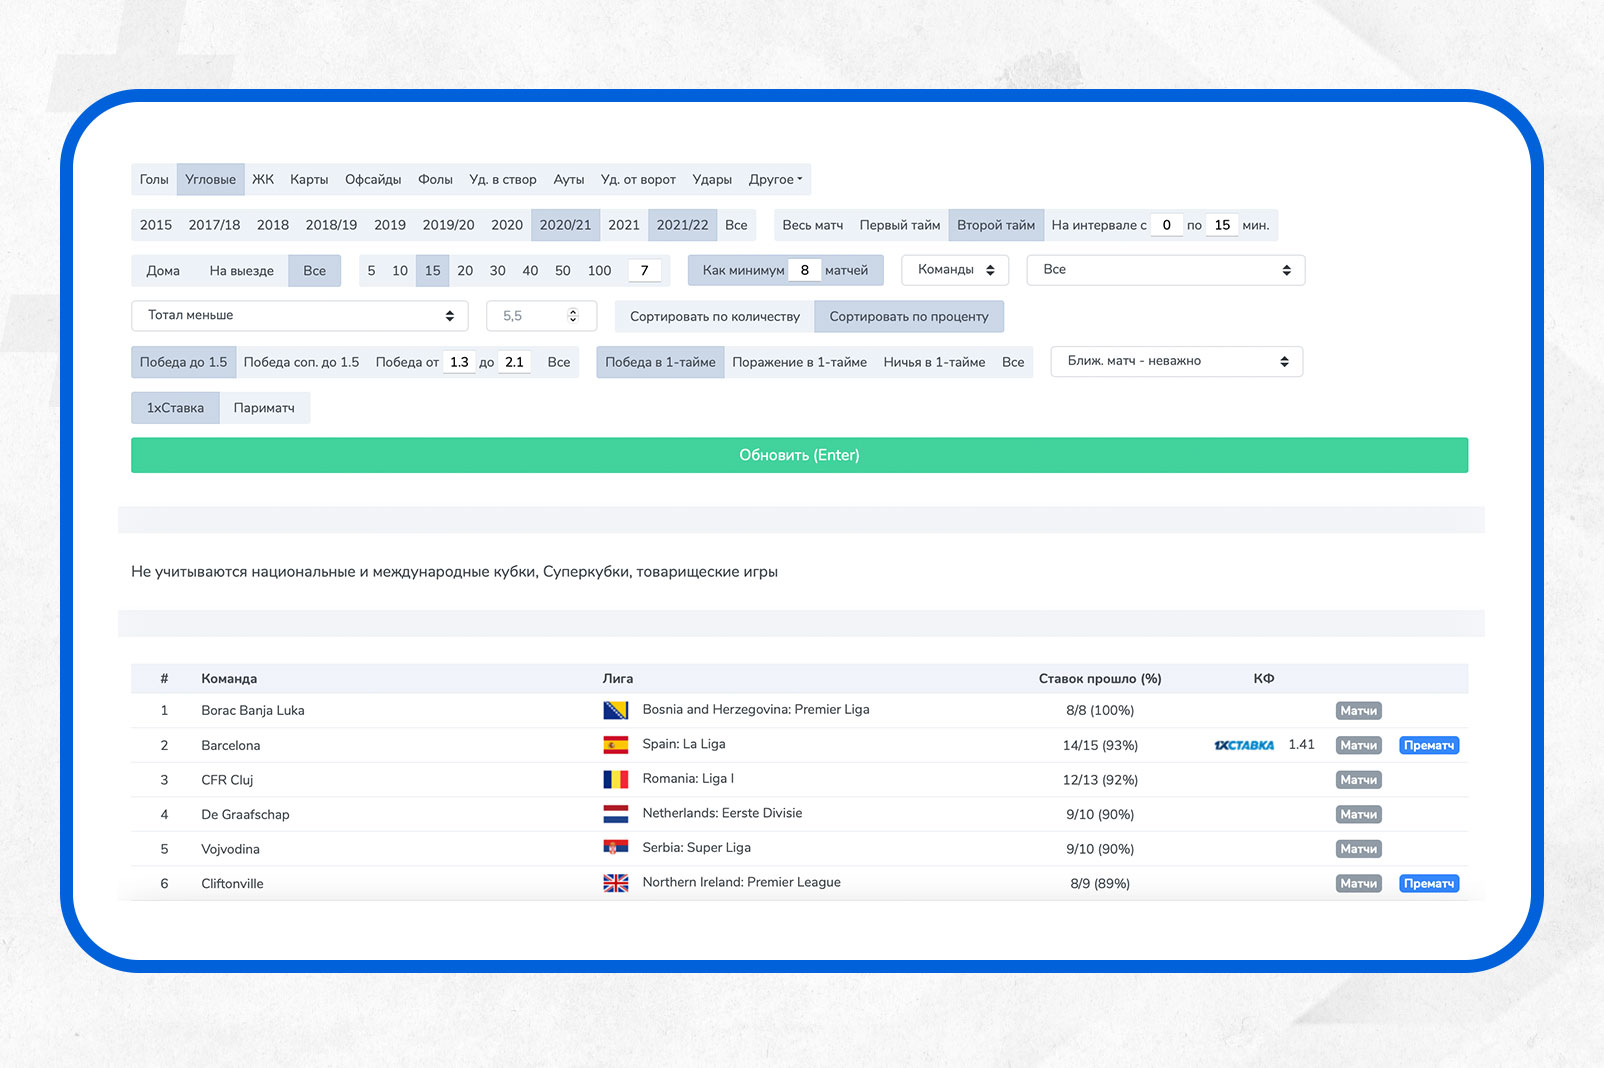Open Матчи for Borac Banja Luka
This screenshot has width=1604, height=1068.
click(x=1358, y=711)
